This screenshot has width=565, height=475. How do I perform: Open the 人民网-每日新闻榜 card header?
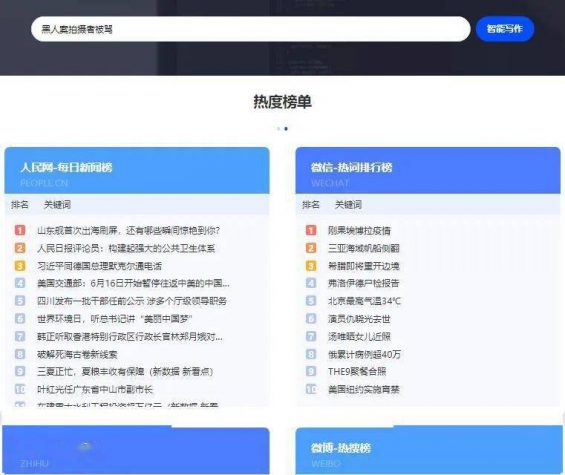click(137, 170)
